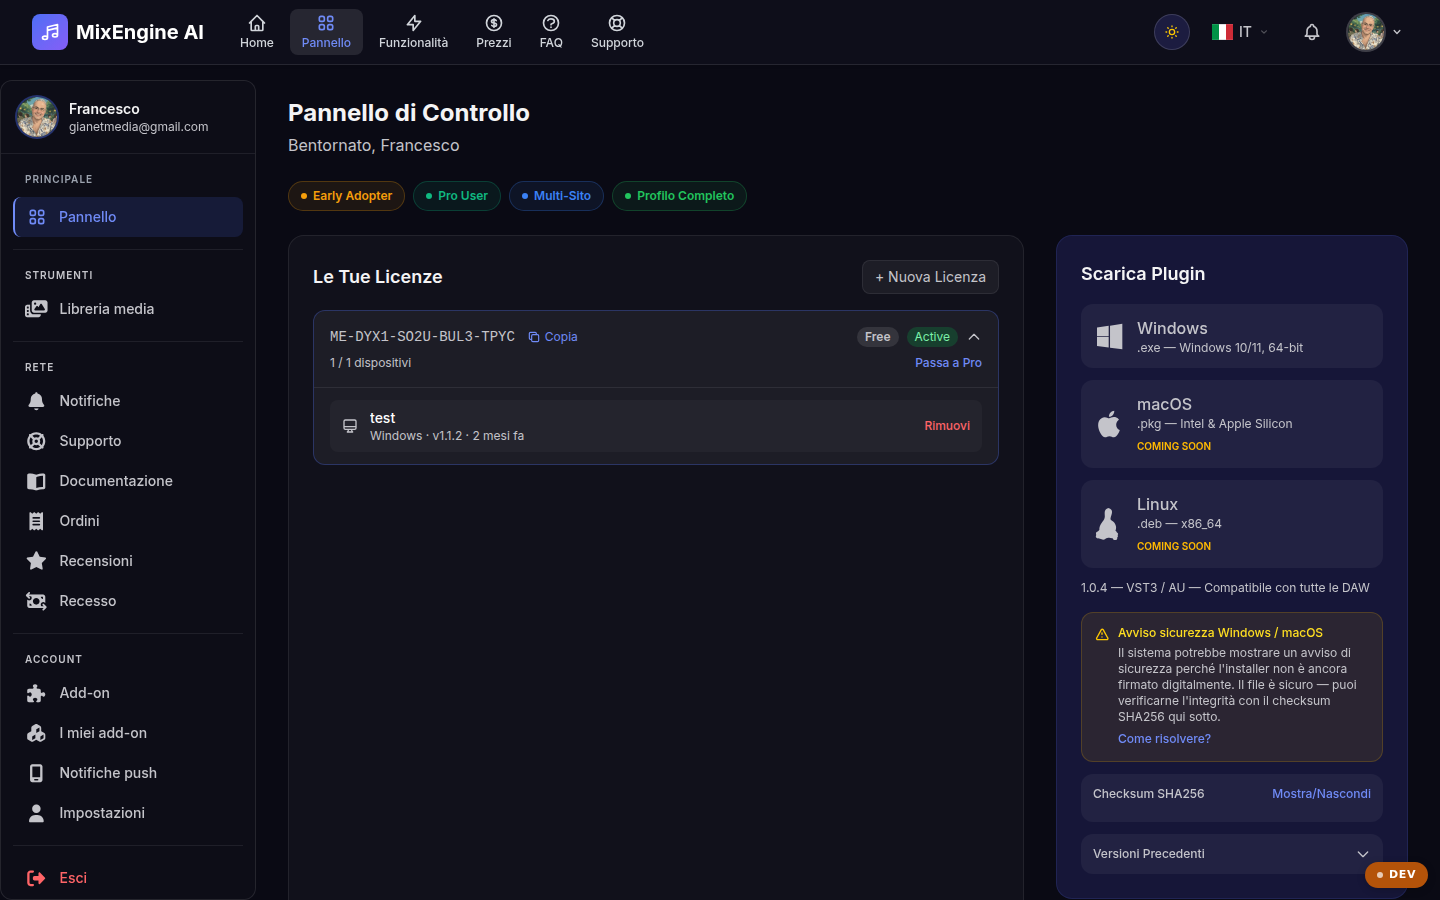Click the Ordini receipt icon
The height and width of the screenshot is (900, 1440).
(36, 521)
